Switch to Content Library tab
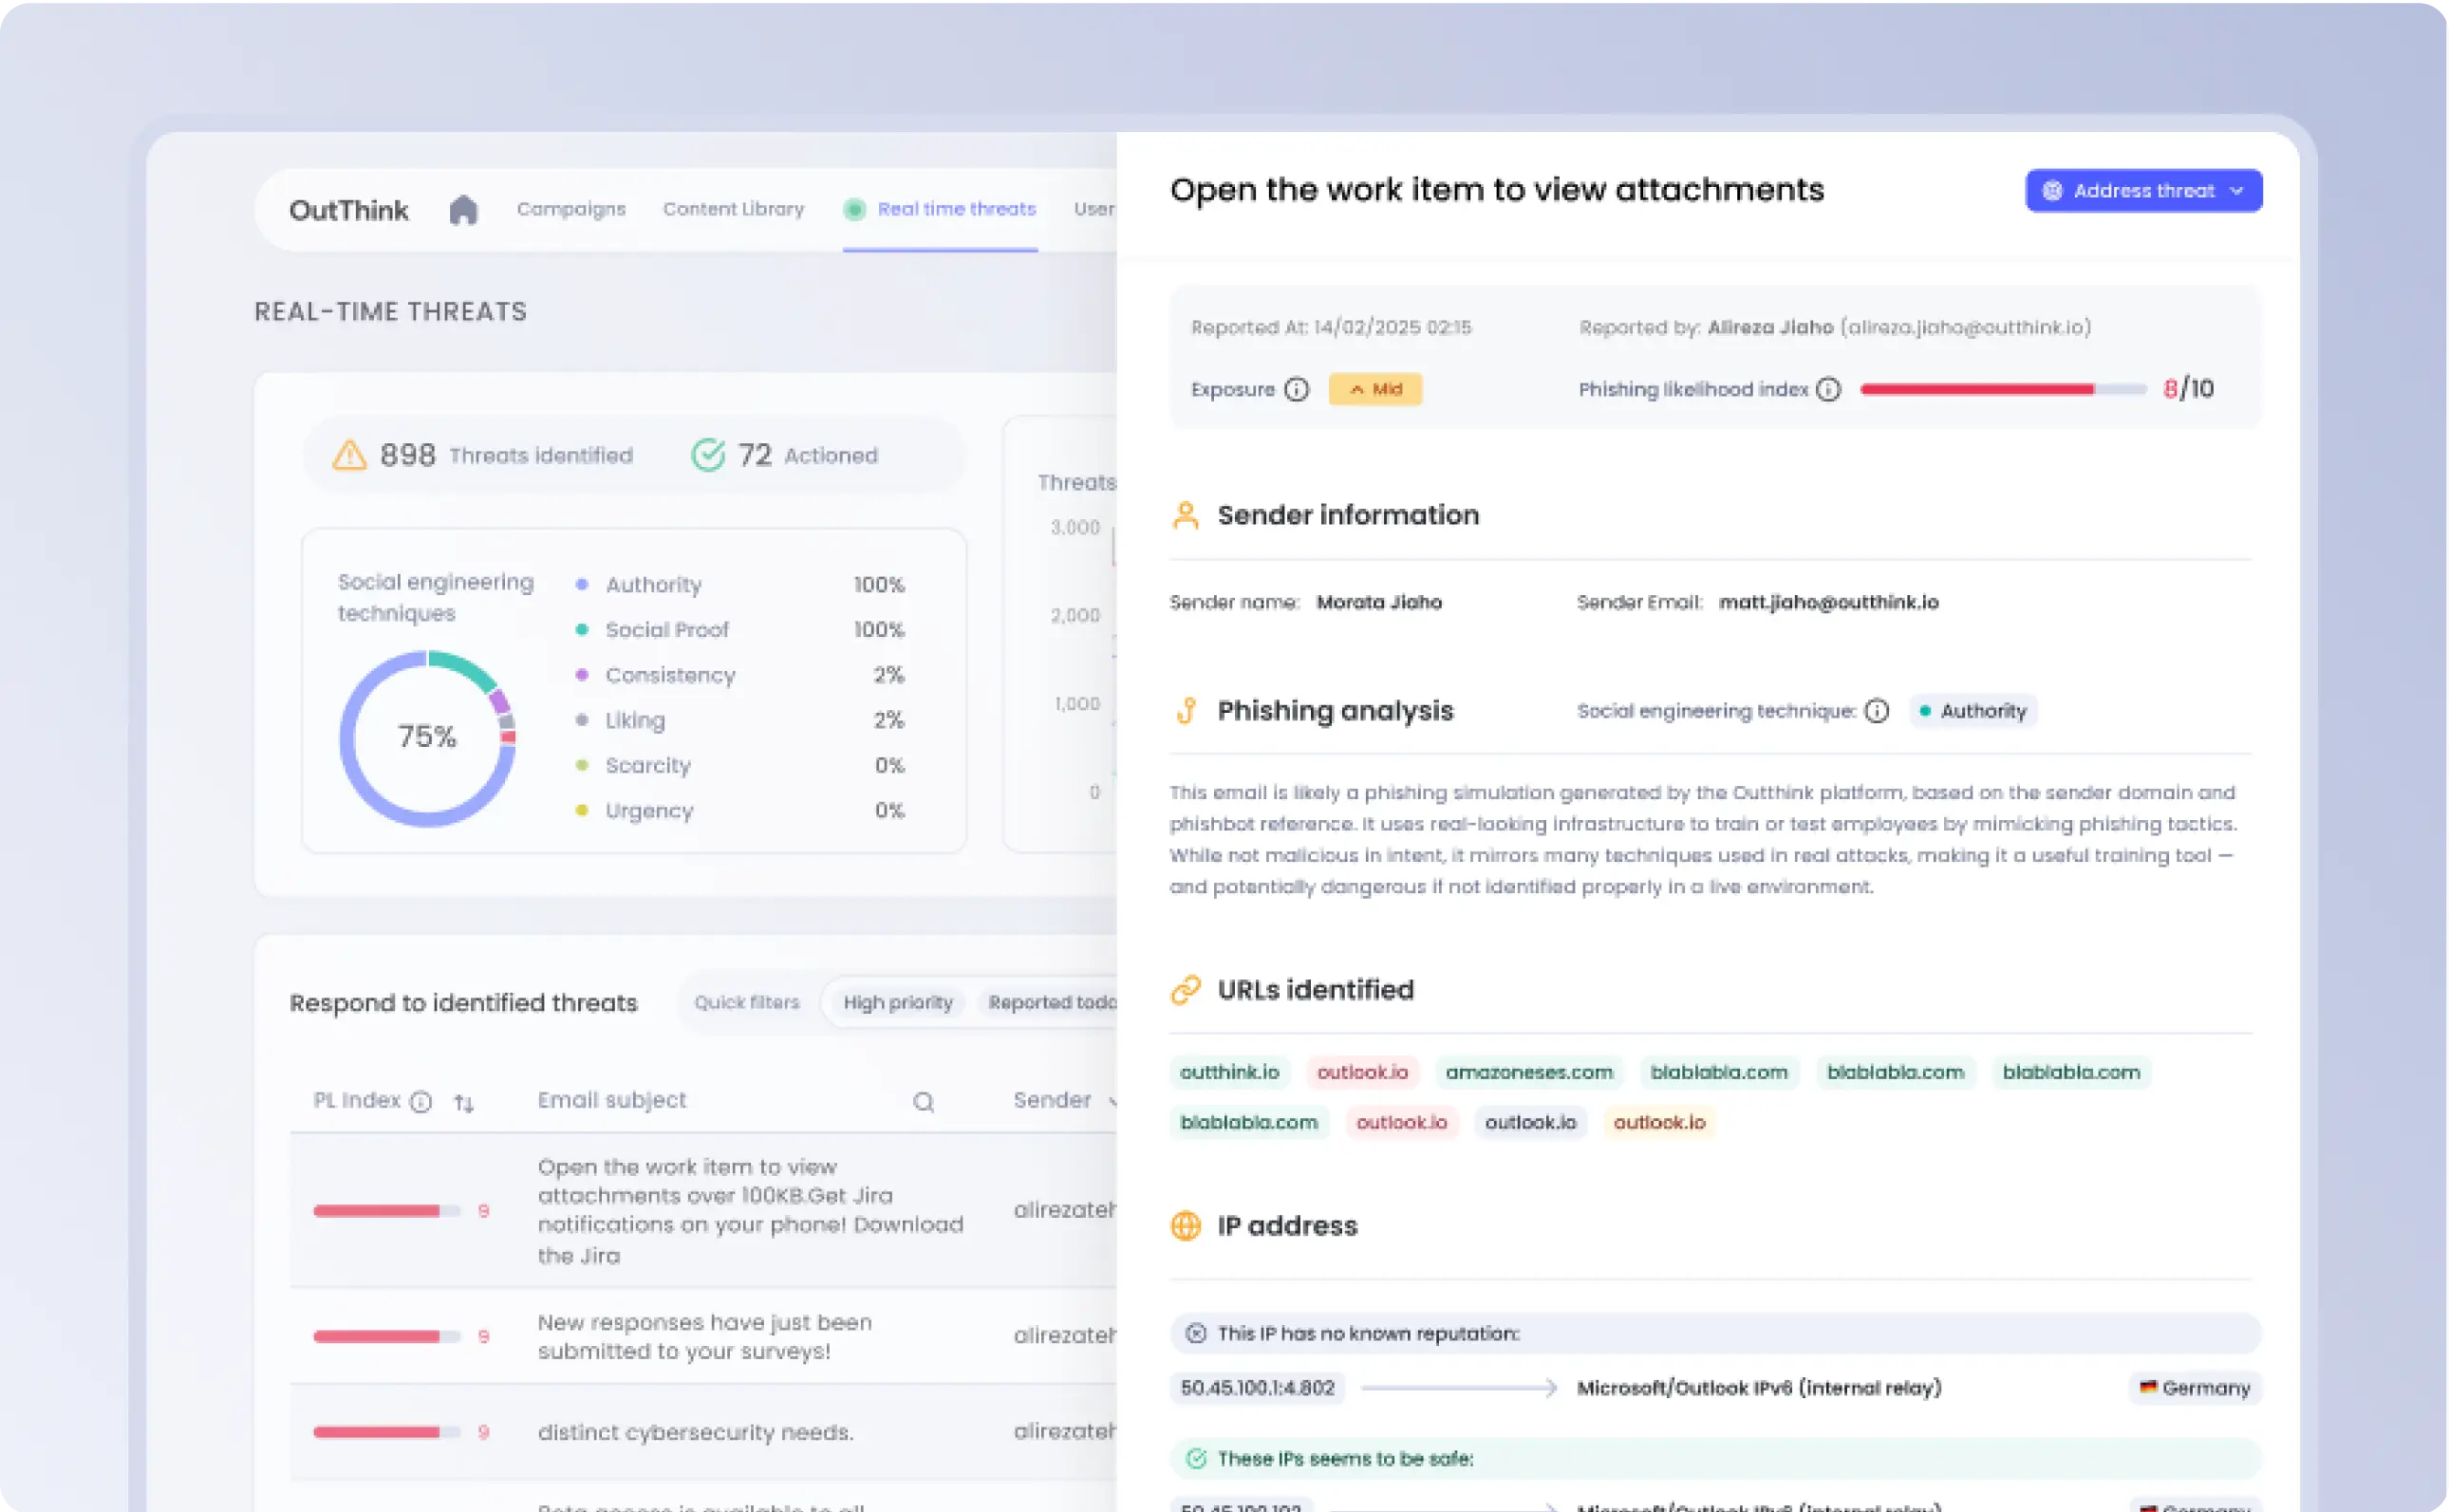This screenshot has height=1512, width=2449. coord(733,209)
